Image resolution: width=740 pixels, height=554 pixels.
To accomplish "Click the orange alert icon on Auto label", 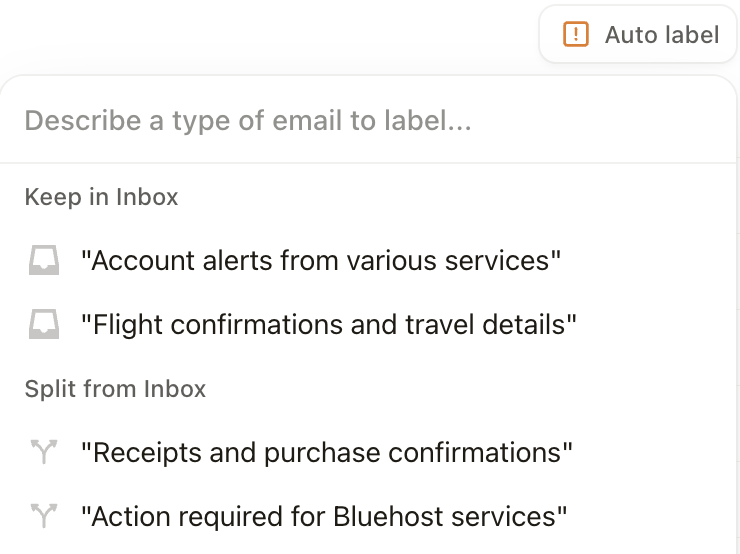I will [x=576, y=35].
